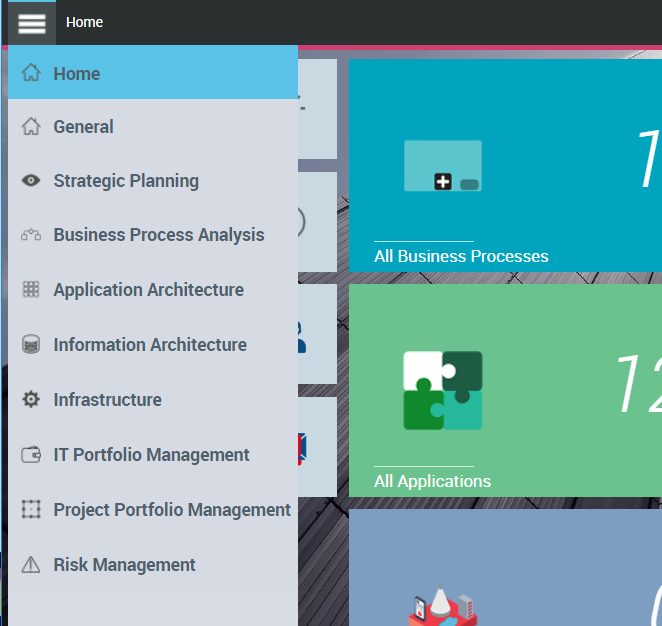Image resolution: width=662 pixels, height=626 pixels.
Task: Click the business process diagram tile icon
Action: (443, 166)
